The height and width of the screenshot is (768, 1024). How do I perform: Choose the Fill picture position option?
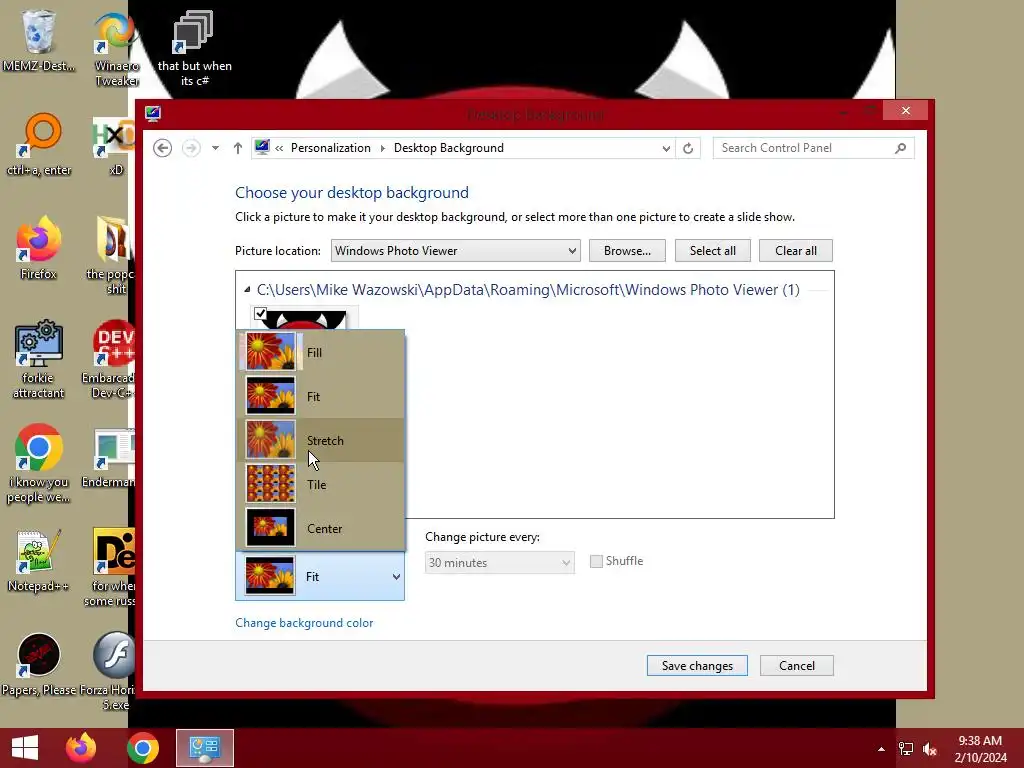tap(321, 353)
